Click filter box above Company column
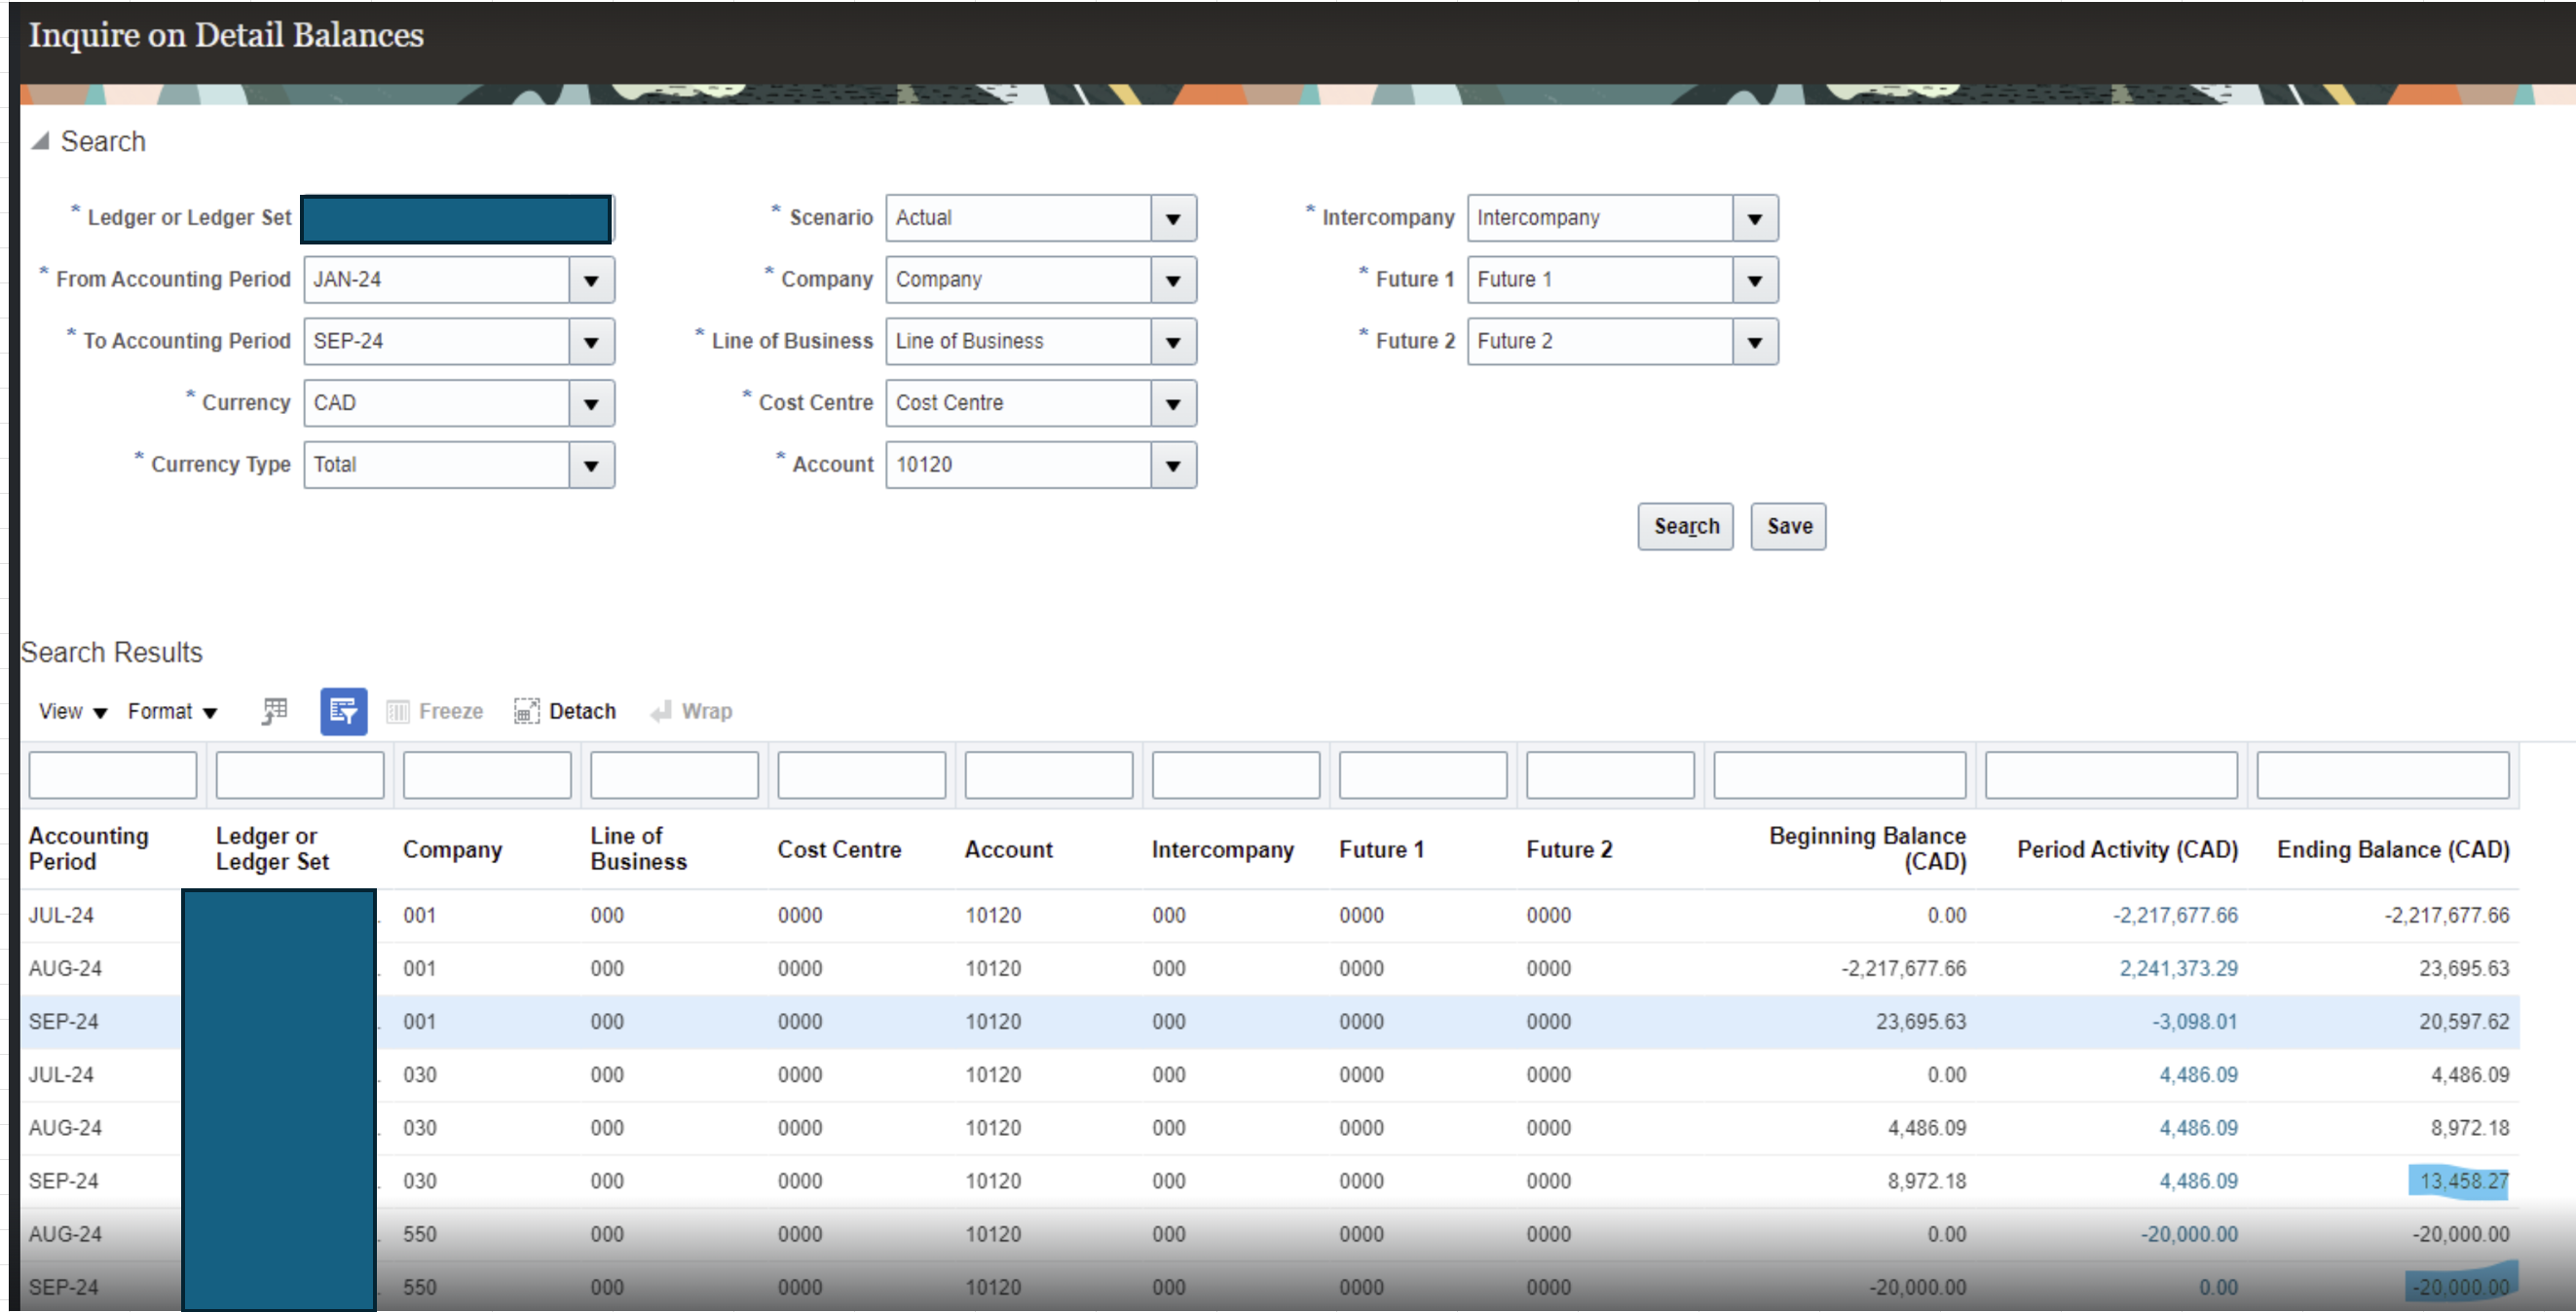Screen dimensions: 2576x1312 [x=487, y=775]
